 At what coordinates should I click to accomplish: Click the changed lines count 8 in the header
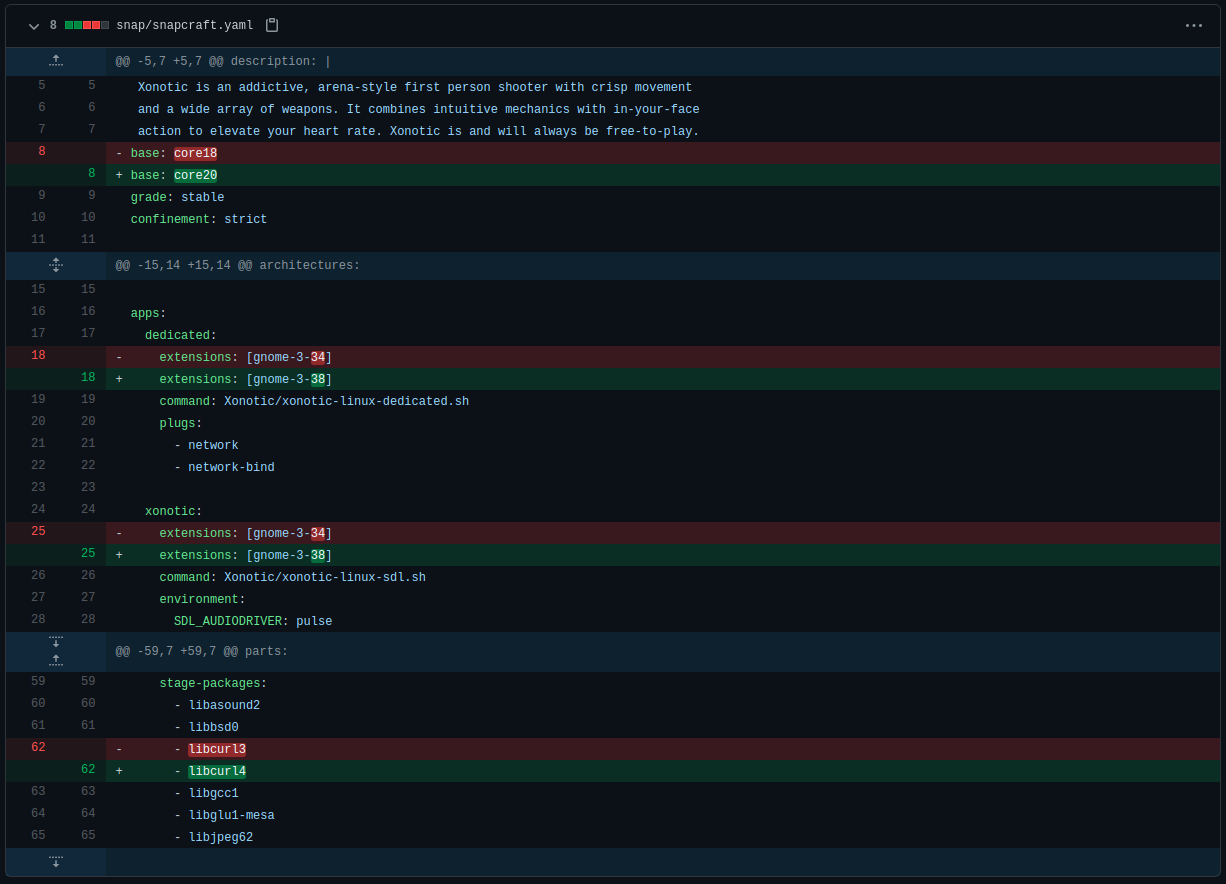[53, 26]
